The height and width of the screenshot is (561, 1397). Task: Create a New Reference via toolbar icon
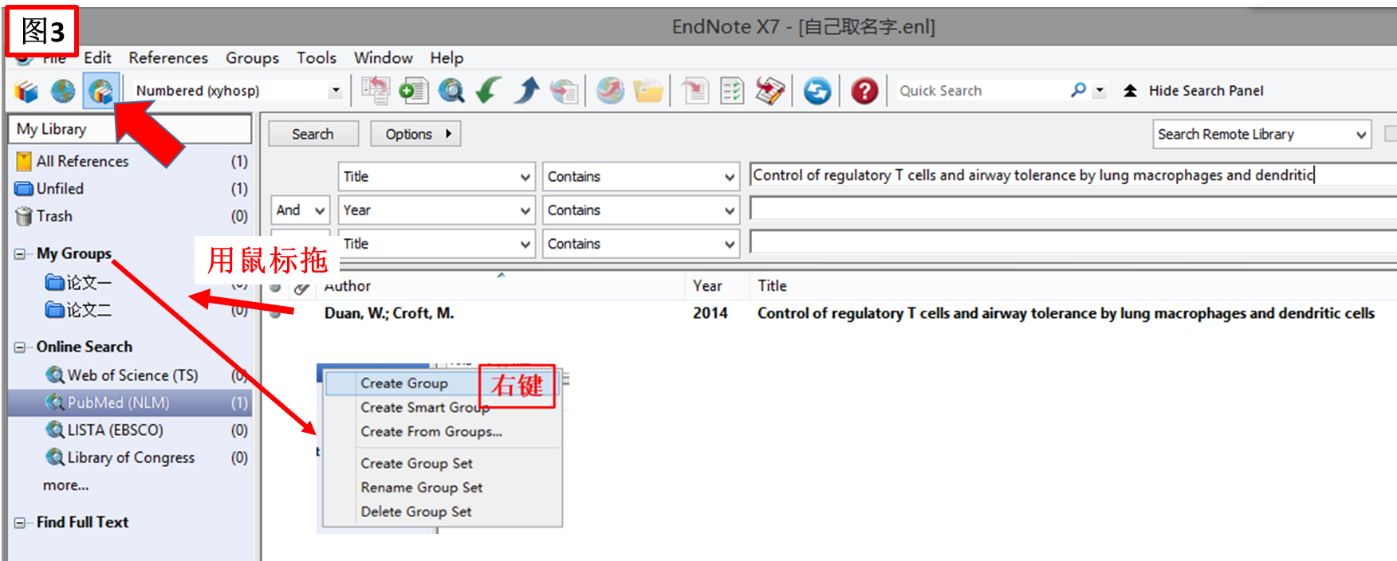(x=413, y=91)
